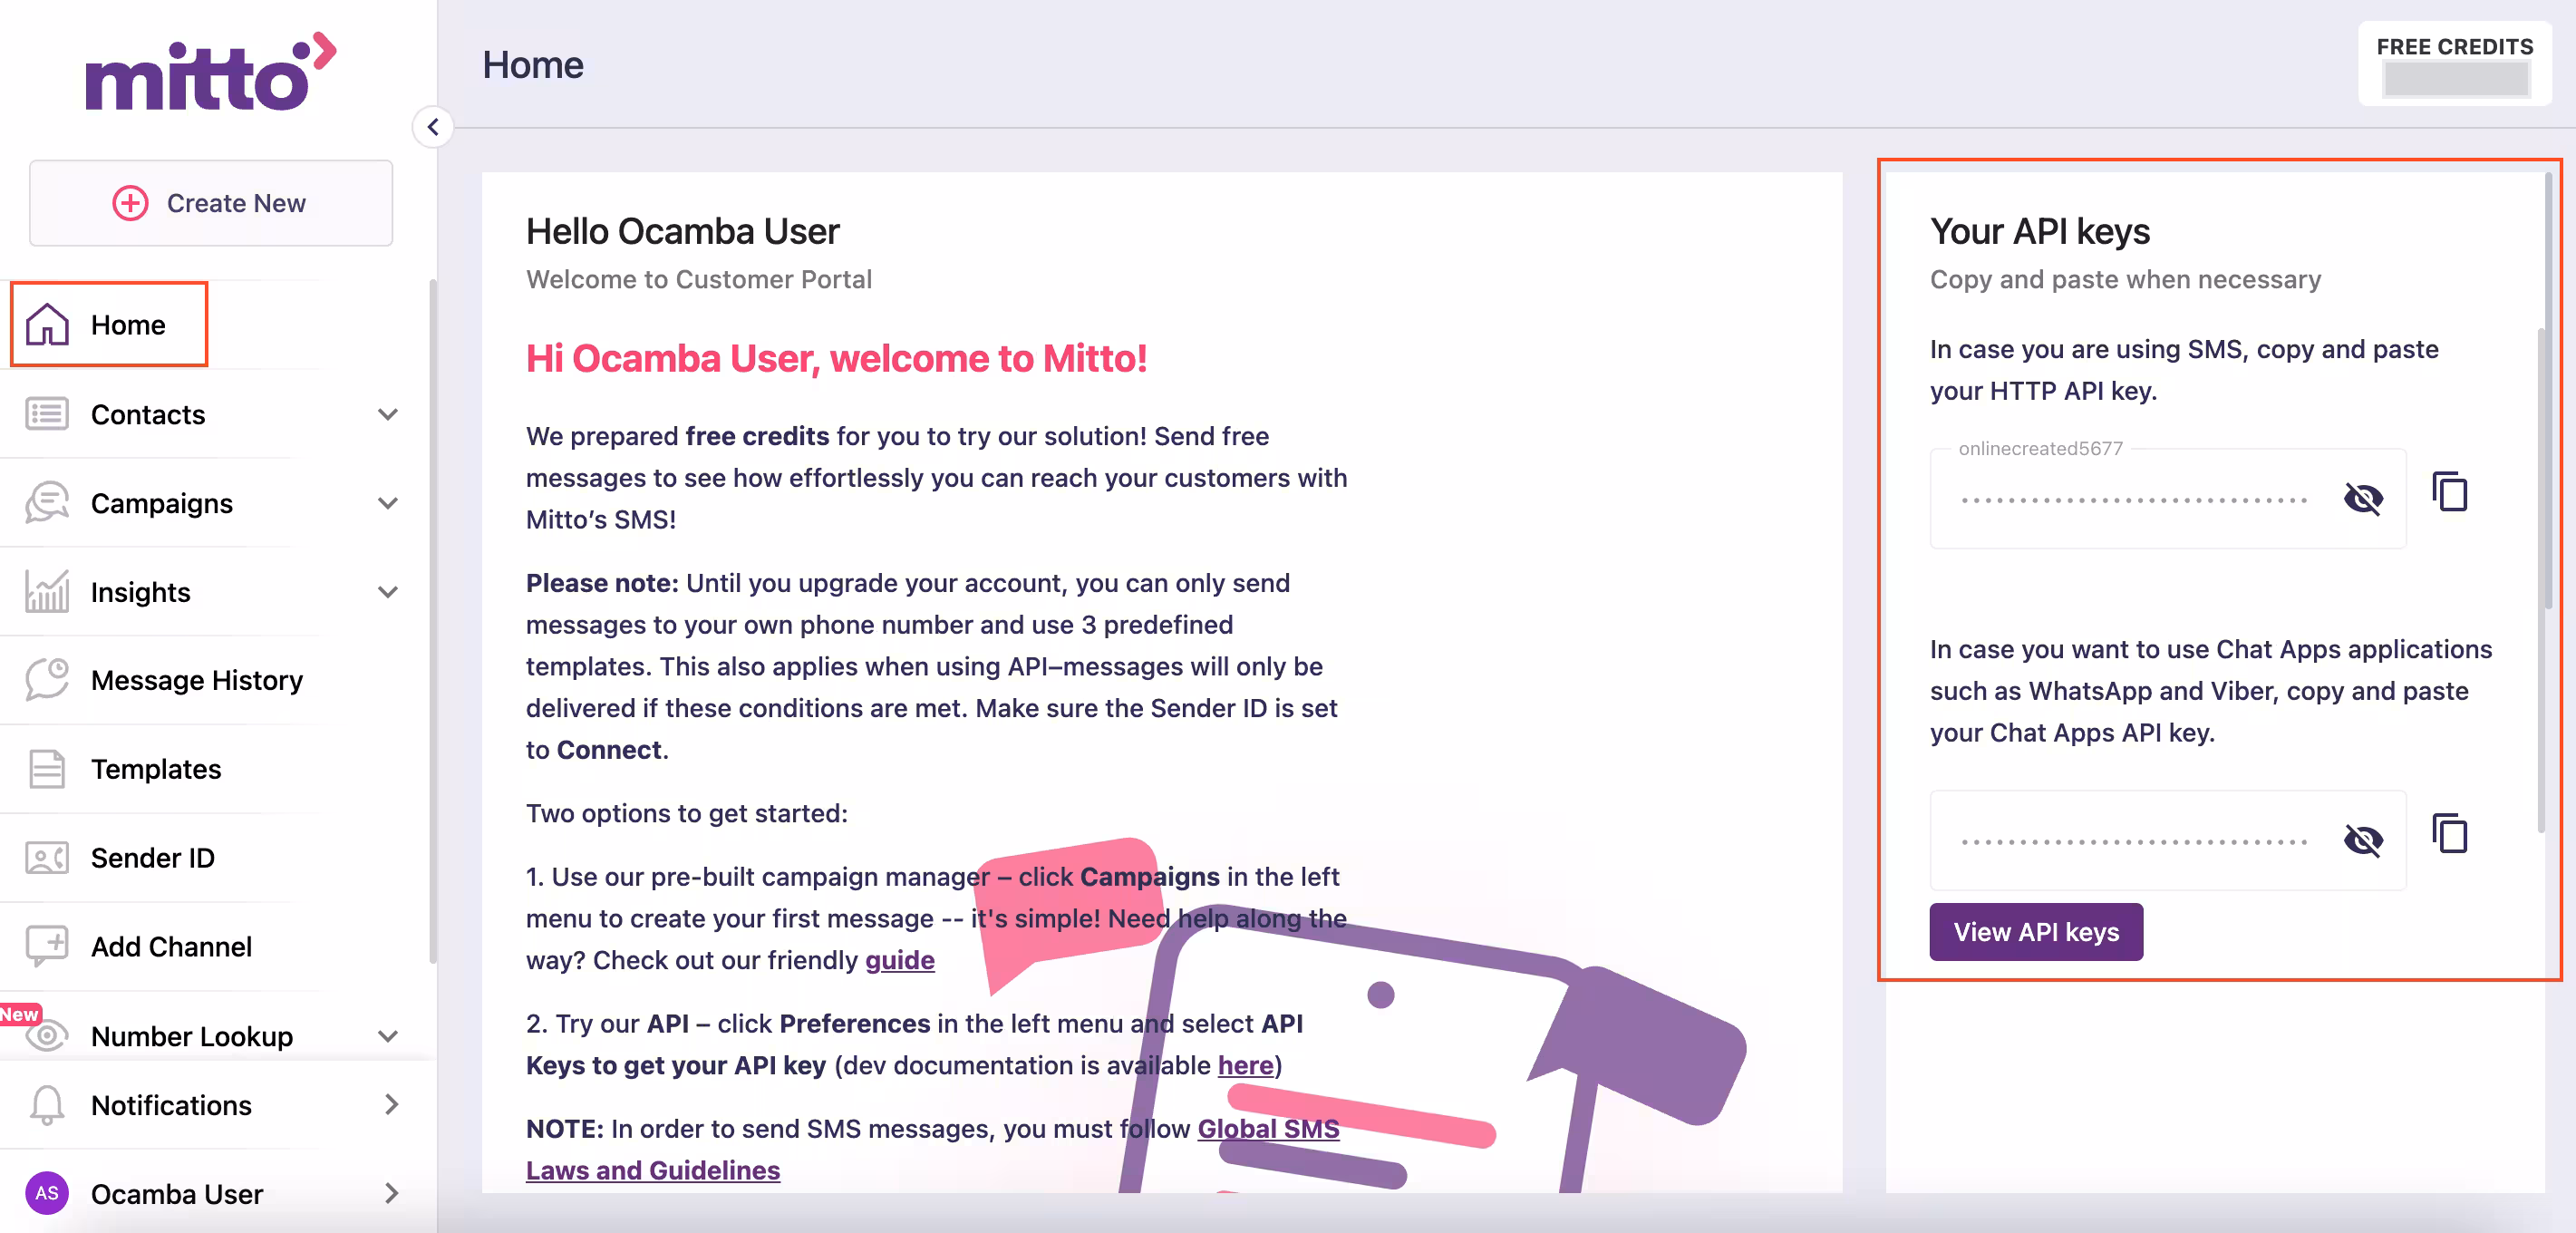Click the Campaigns chat bubble icon
The image size is (2576, 1233).
(x=46, y=503)
